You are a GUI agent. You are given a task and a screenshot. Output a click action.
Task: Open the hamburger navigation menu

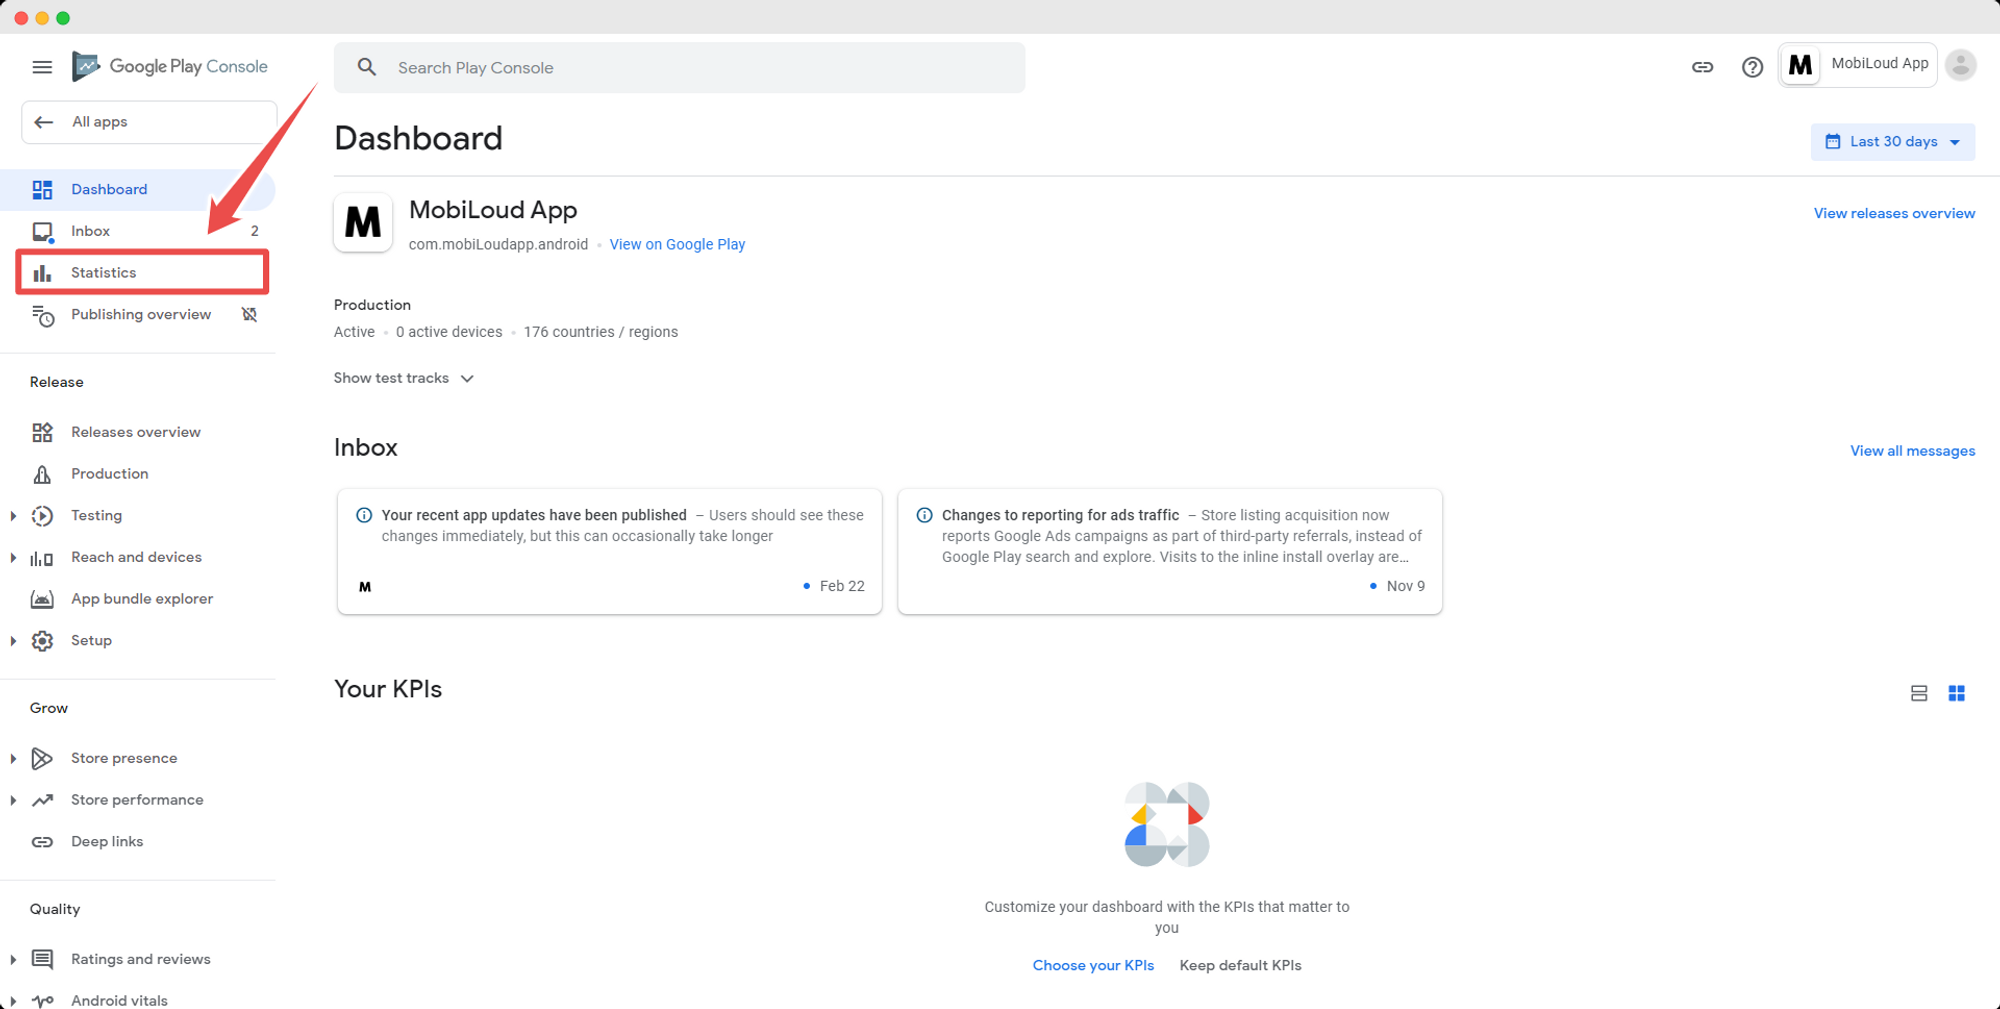pyautogui.click(x=42, y=67)
